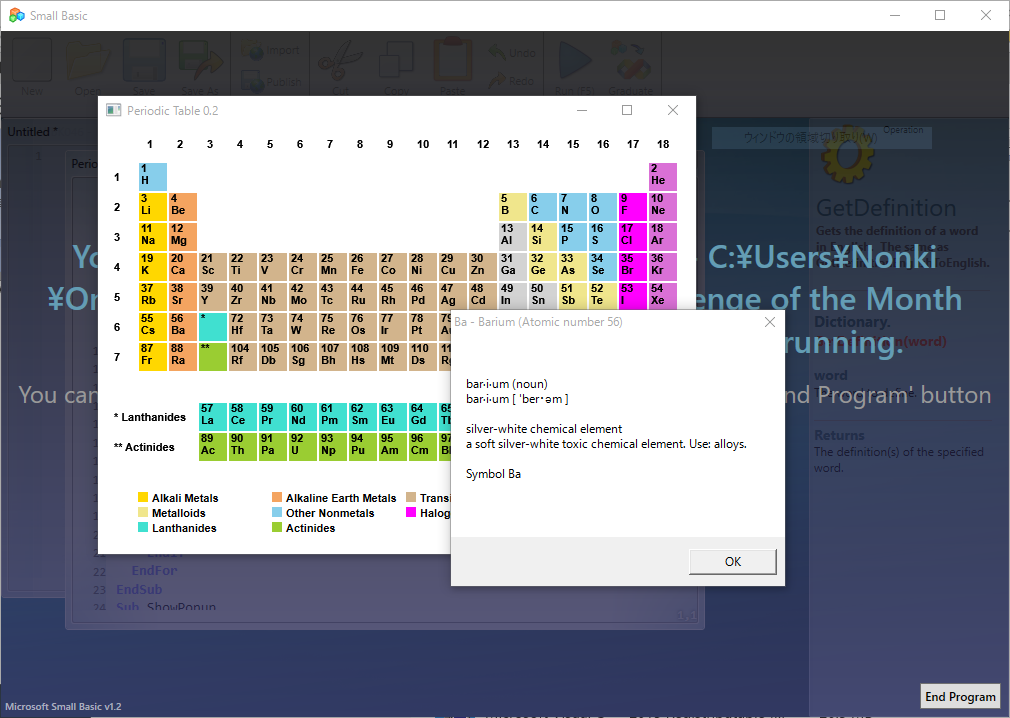Select Helium in the periodic table
Screen dimensions: 1010x718
(662, 176)
